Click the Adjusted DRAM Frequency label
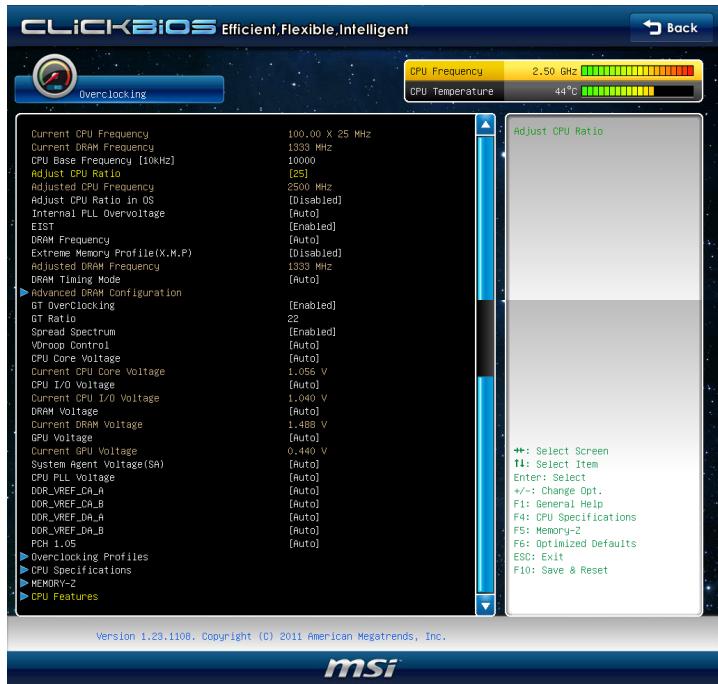Screen dimensions: 718x684 [95, 266]
